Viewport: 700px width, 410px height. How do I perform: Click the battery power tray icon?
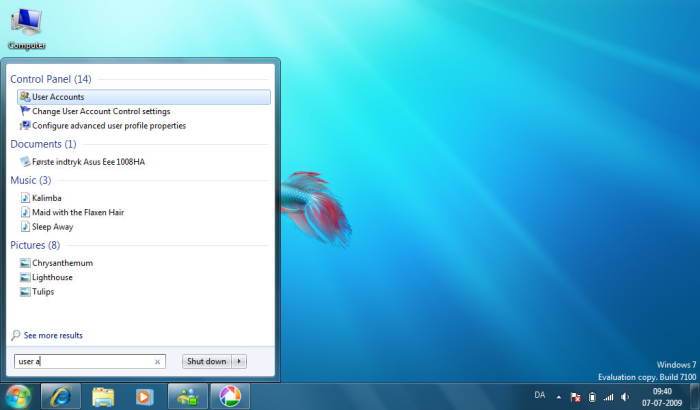click(x=592, y=397)
